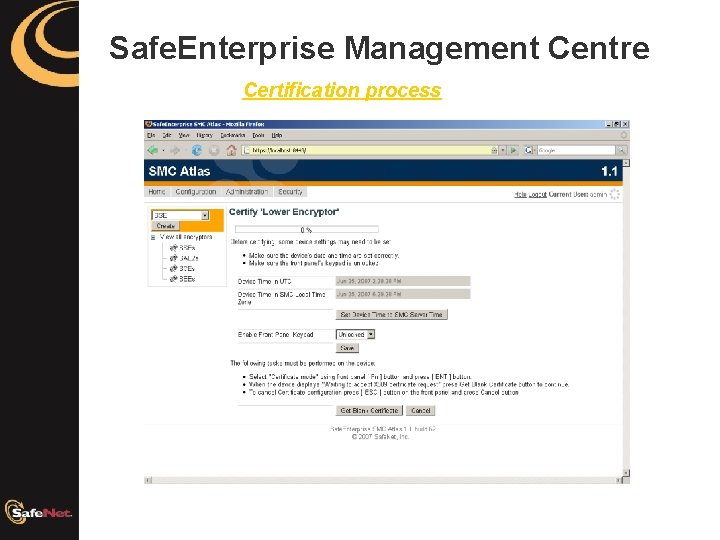Viewport: 720px width, 540px height.
Task: Click the fourth encryptor tree node icon
Action: (173, 279)
